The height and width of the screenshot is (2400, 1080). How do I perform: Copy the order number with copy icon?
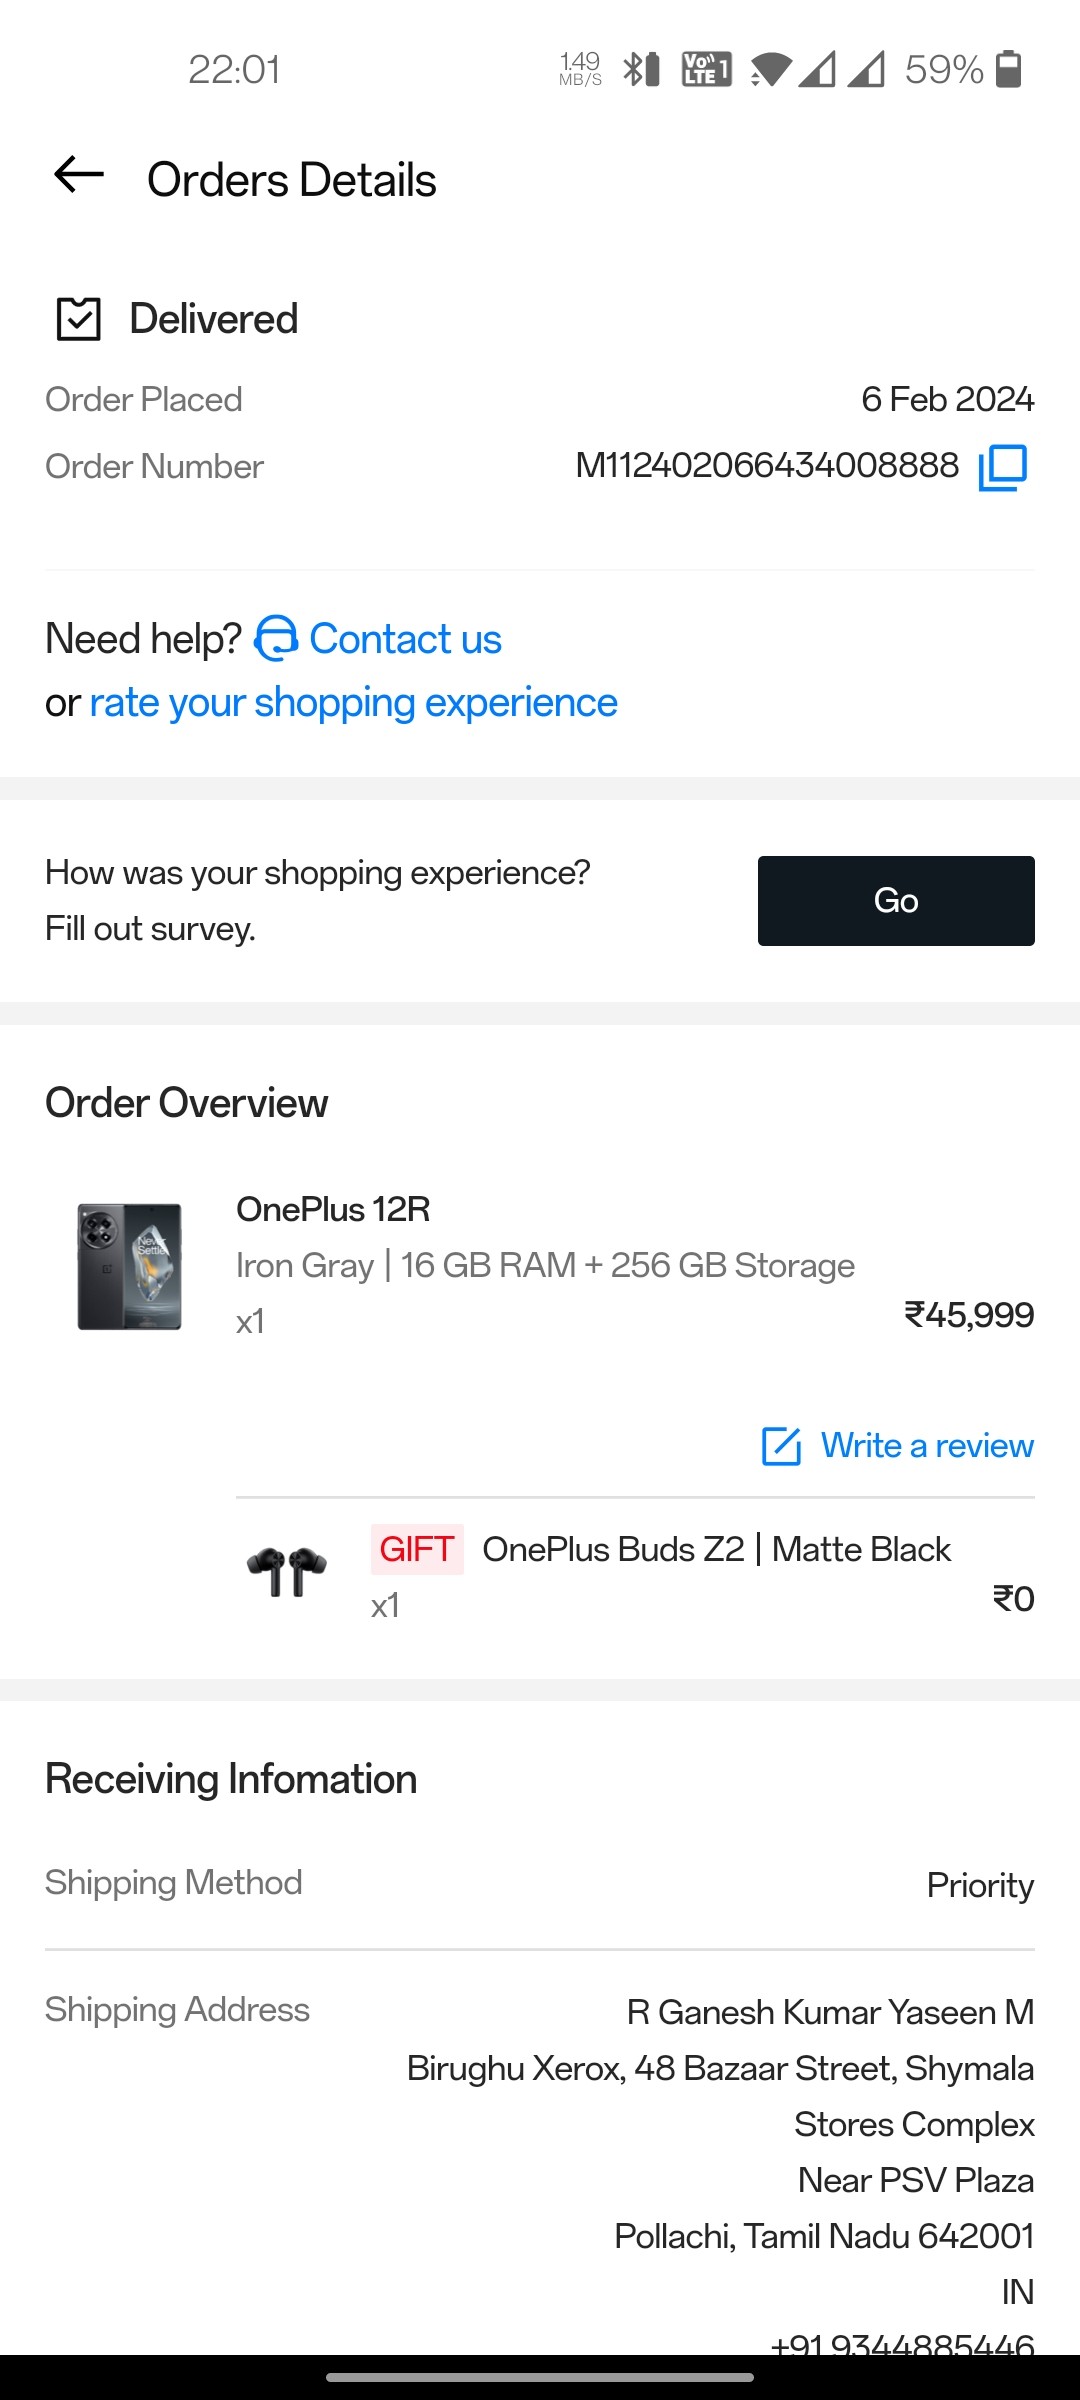point(1003,467)
